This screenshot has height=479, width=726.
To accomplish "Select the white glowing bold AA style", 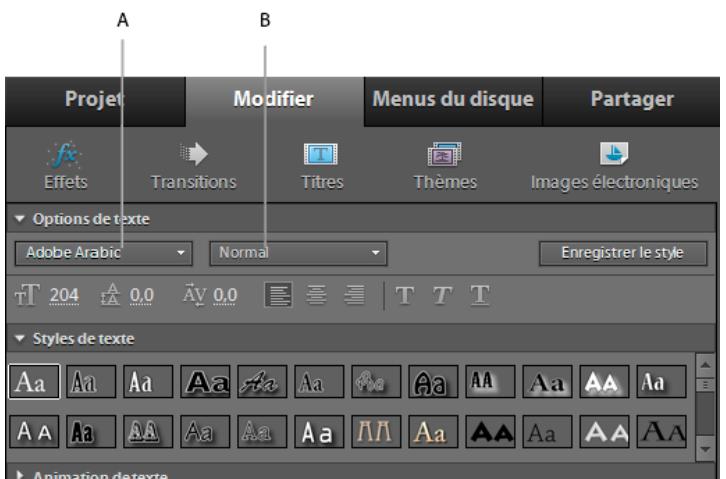I will pyautogui.click(x=604, y=382).
